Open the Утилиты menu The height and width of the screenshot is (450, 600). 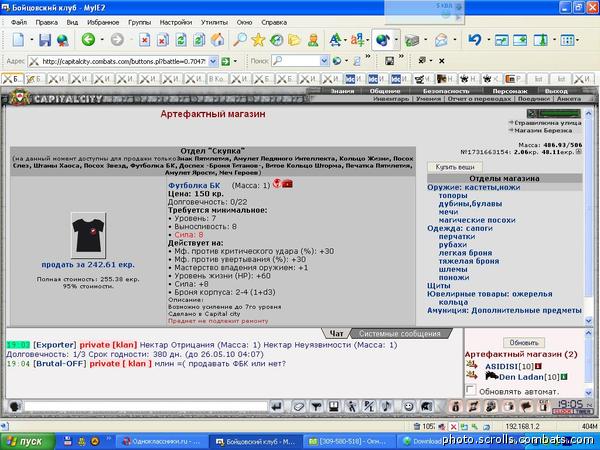click(214, 22)
